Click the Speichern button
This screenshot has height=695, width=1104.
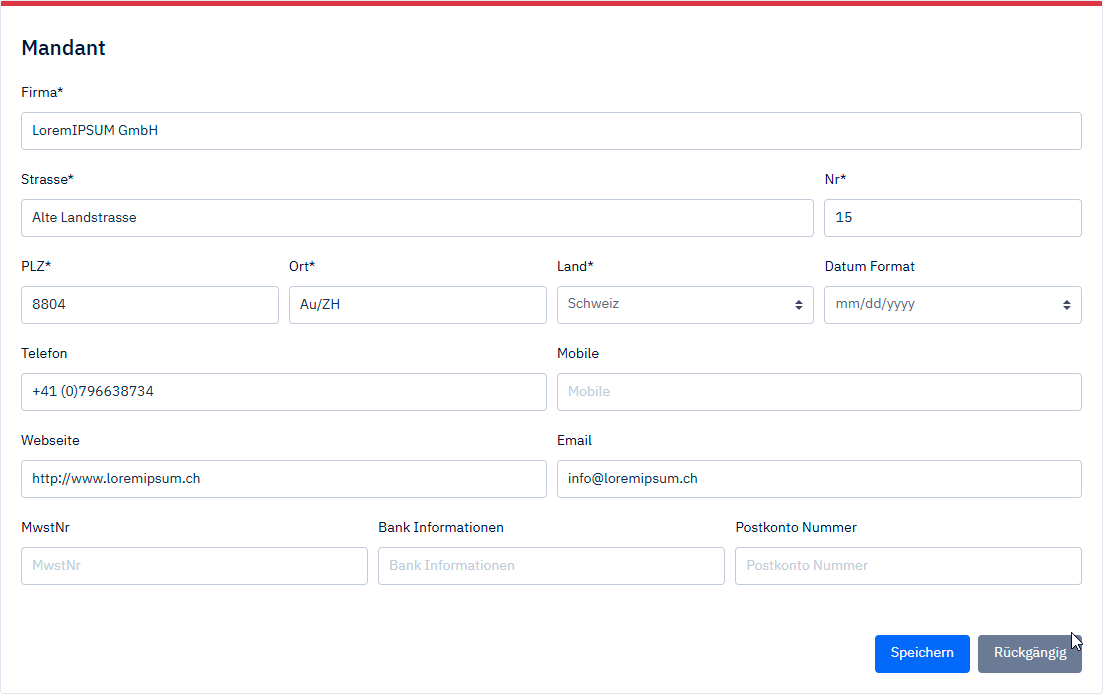coord(921,653)
